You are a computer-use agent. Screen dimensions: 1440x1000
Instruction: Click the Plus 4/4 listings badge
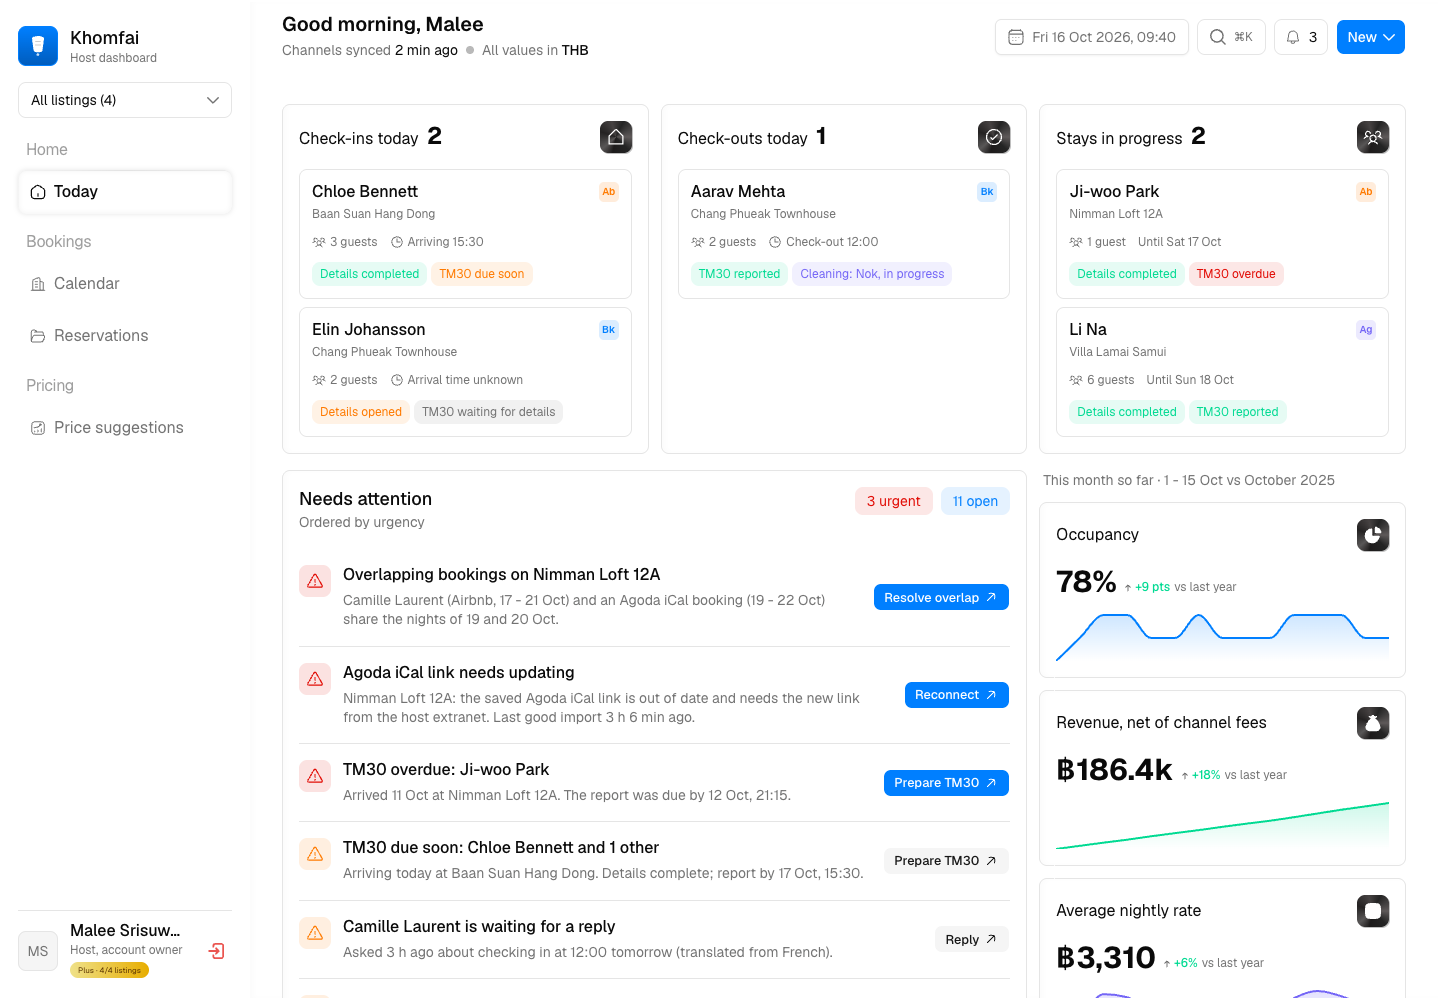[110, 970]
